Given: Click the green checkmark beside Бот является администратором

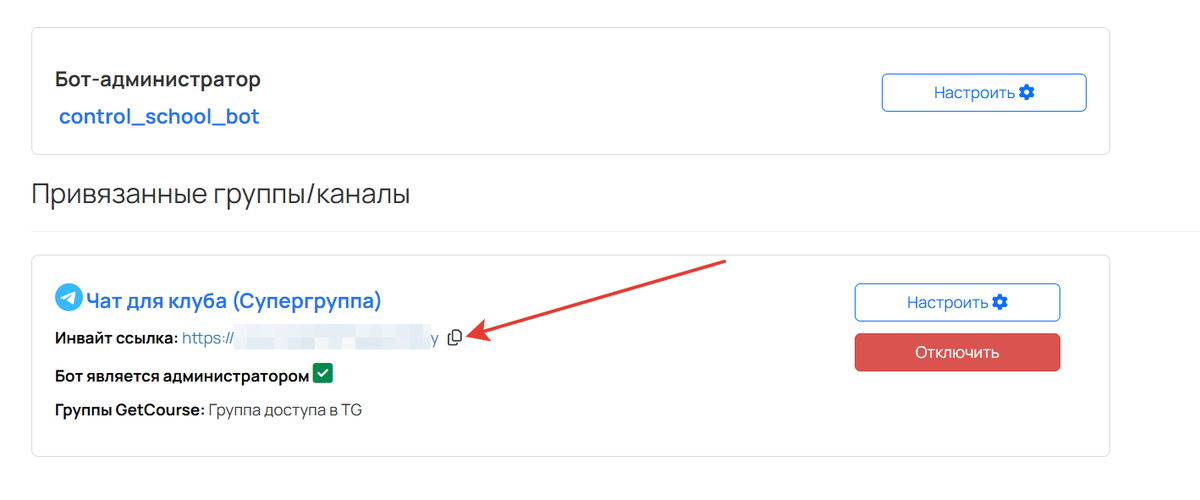Looking at the screenshot, I should (322, 374).
